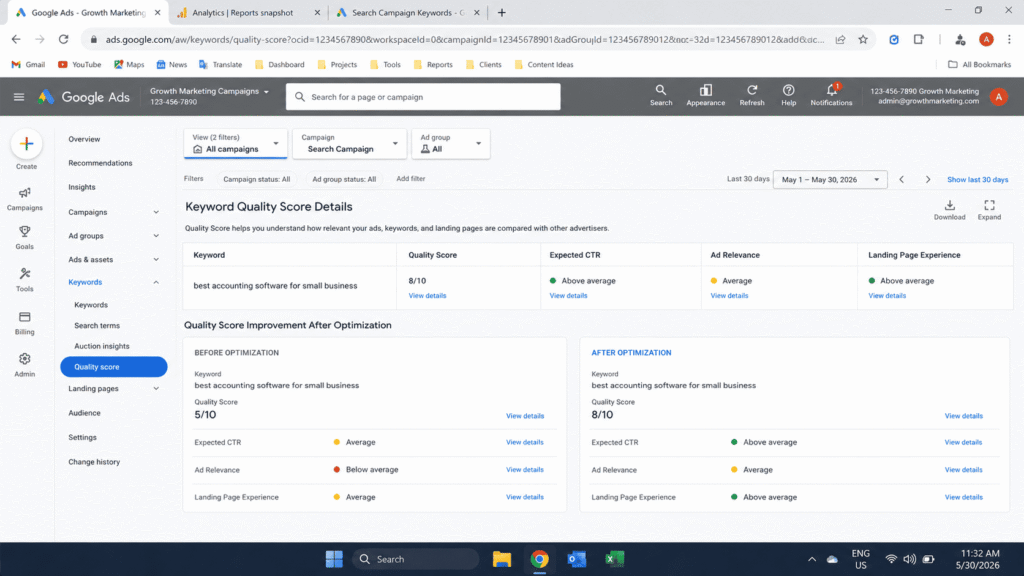
Task: Click the browser back arrow
Action: tap(16, 39)
